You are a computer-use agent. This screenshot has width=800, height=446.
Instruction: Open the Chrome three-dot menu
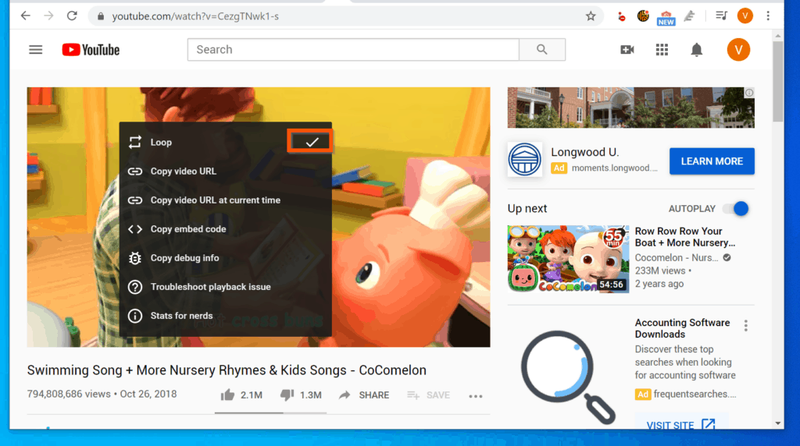768,16
